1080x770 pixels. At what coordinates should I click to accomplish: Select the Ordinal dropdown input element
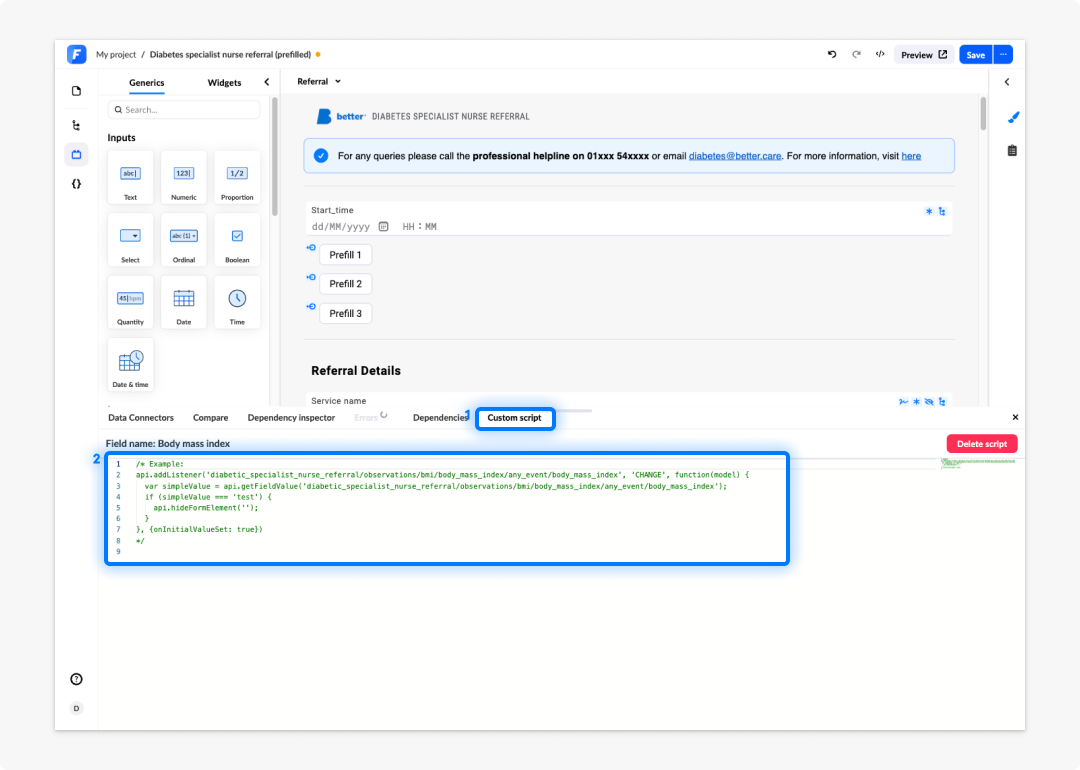pos(184,240)
